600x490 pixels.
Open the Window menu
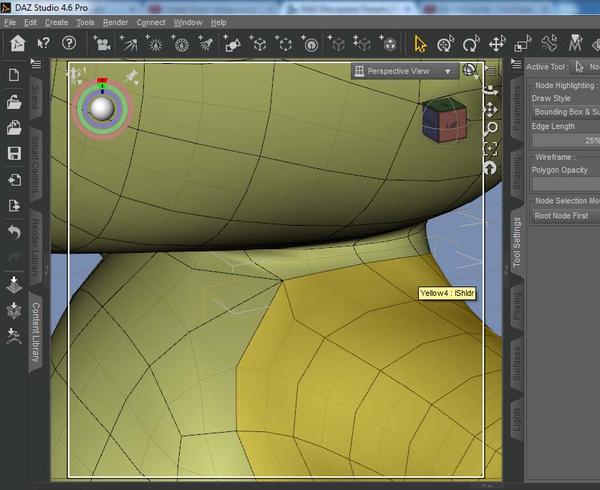(x=188, y=23)
